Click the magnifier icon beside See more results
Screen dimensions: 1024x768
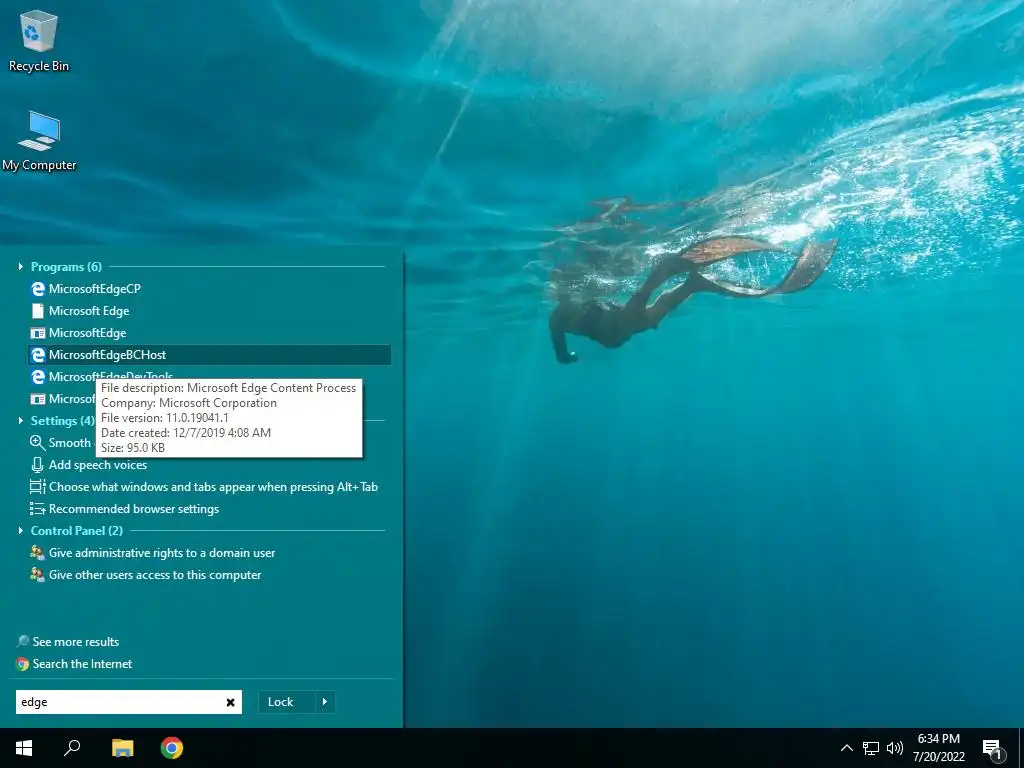[23, 642]
